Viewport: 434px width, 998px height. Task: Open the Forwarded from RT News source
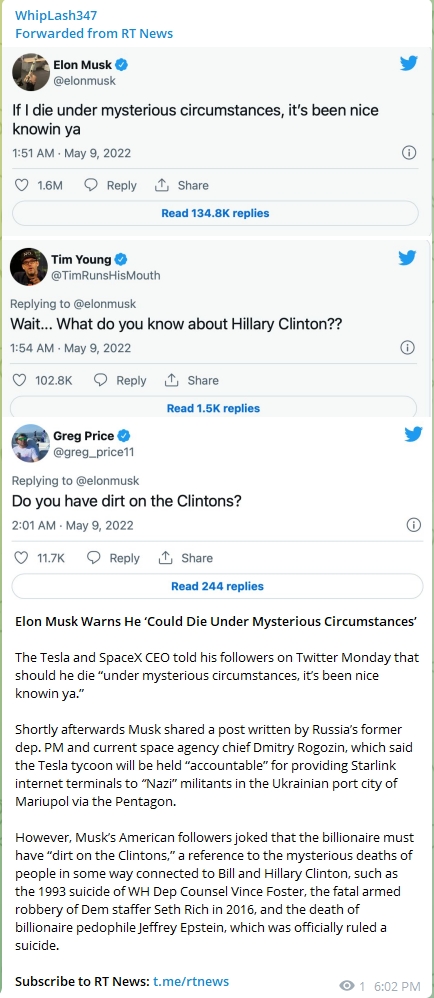pyautogui.click(x=94, y=33)
